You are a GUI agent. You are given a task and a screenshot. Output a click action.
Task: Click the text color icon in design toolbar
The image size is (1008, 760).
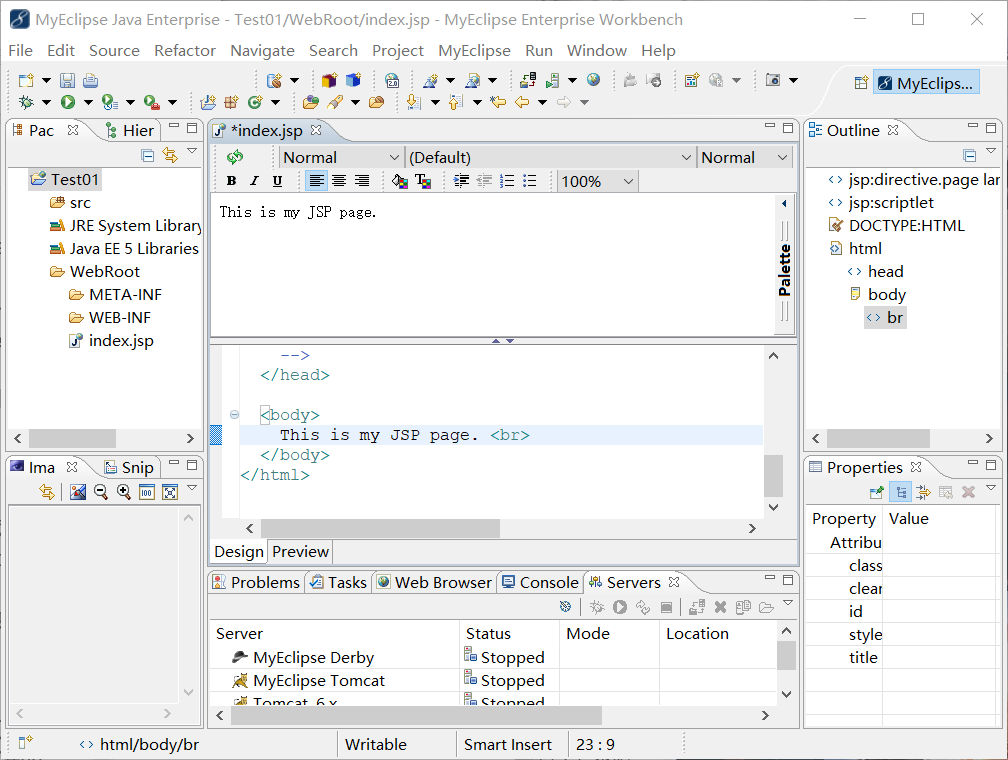click(423, 181)
